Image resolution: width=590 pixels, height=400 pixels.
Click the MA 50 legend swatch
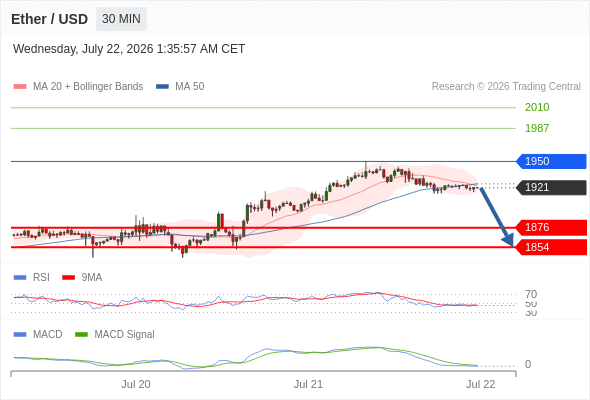click(x=162, y=87)
